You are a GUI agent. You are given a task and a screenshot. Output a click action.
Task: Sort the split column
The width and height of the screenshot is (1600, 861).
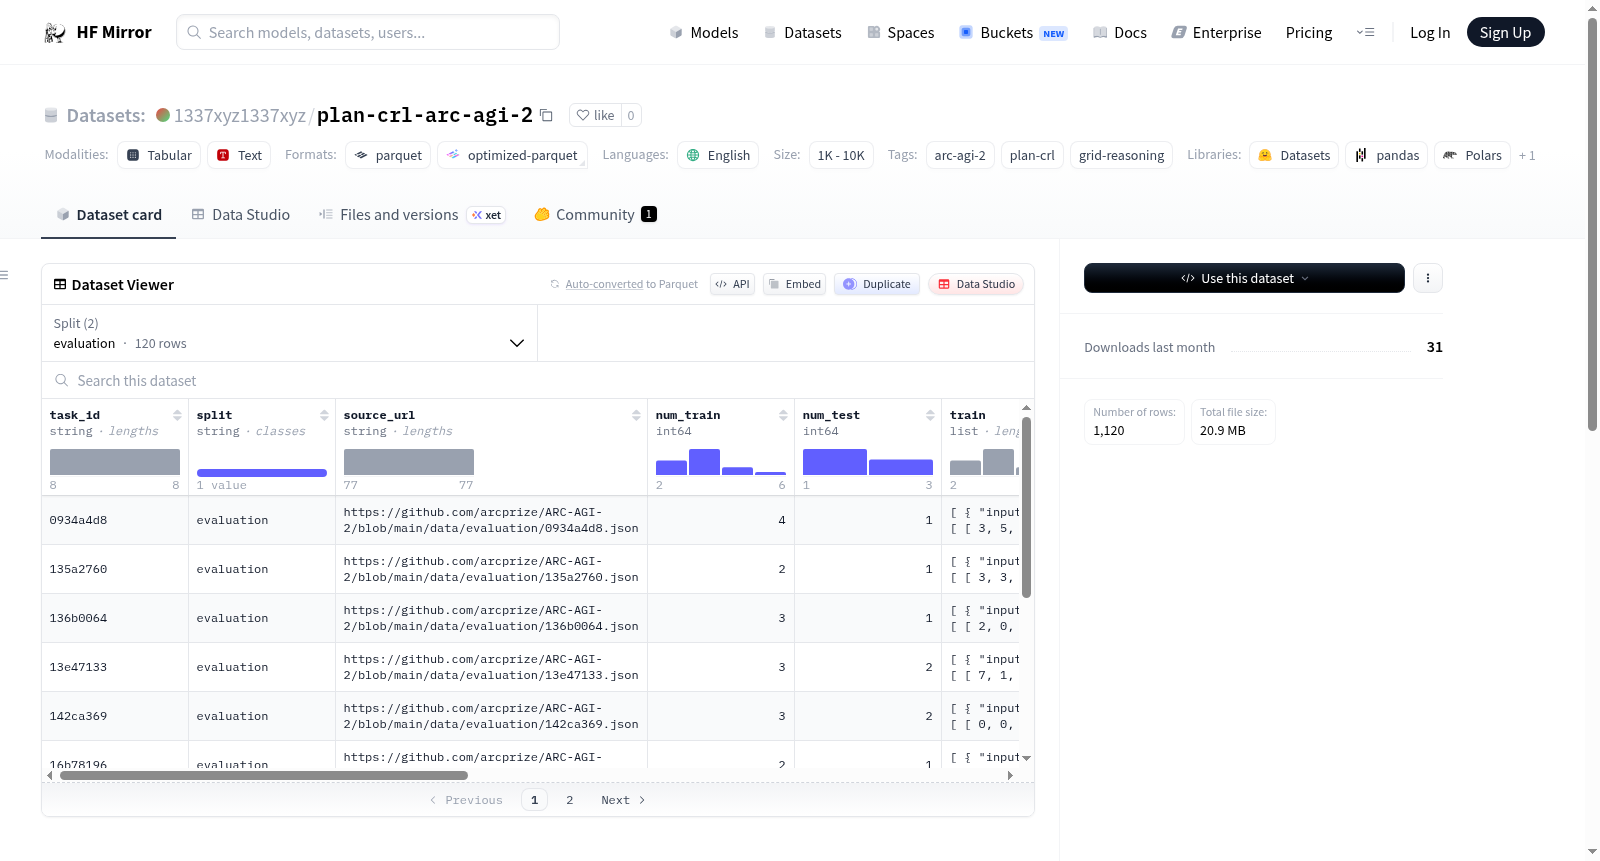coord(324,415)
